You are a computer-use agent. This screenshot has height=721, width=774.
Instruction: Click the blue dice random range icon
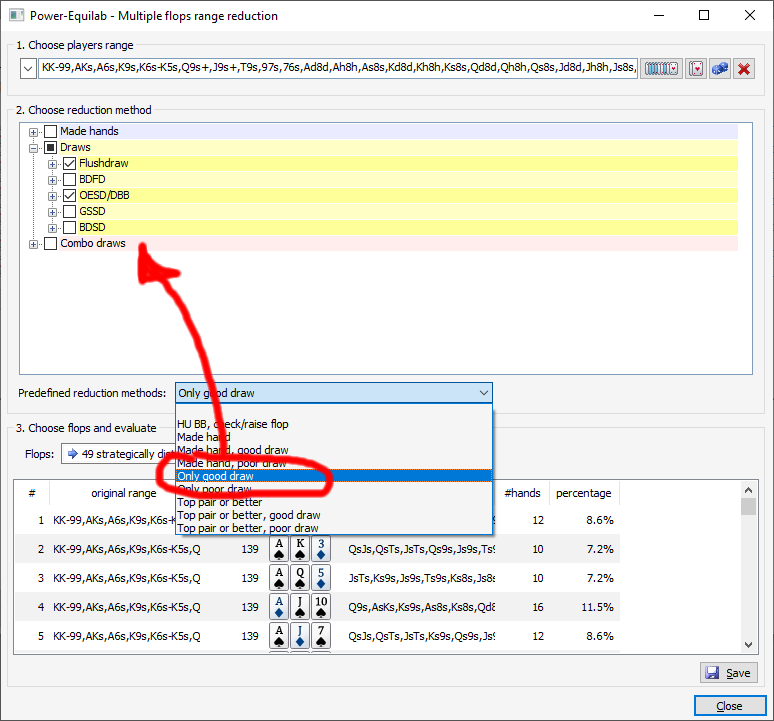click(720, 68)
